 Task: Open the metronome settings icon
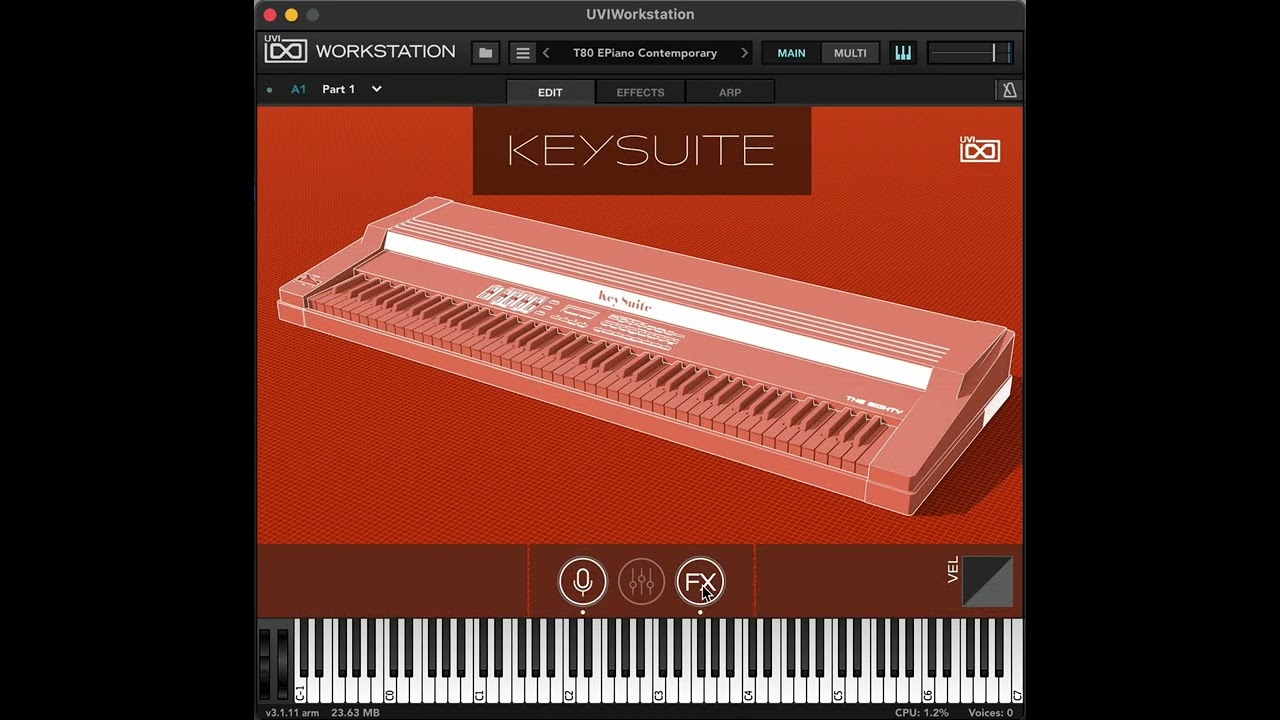click(1009, 90)
